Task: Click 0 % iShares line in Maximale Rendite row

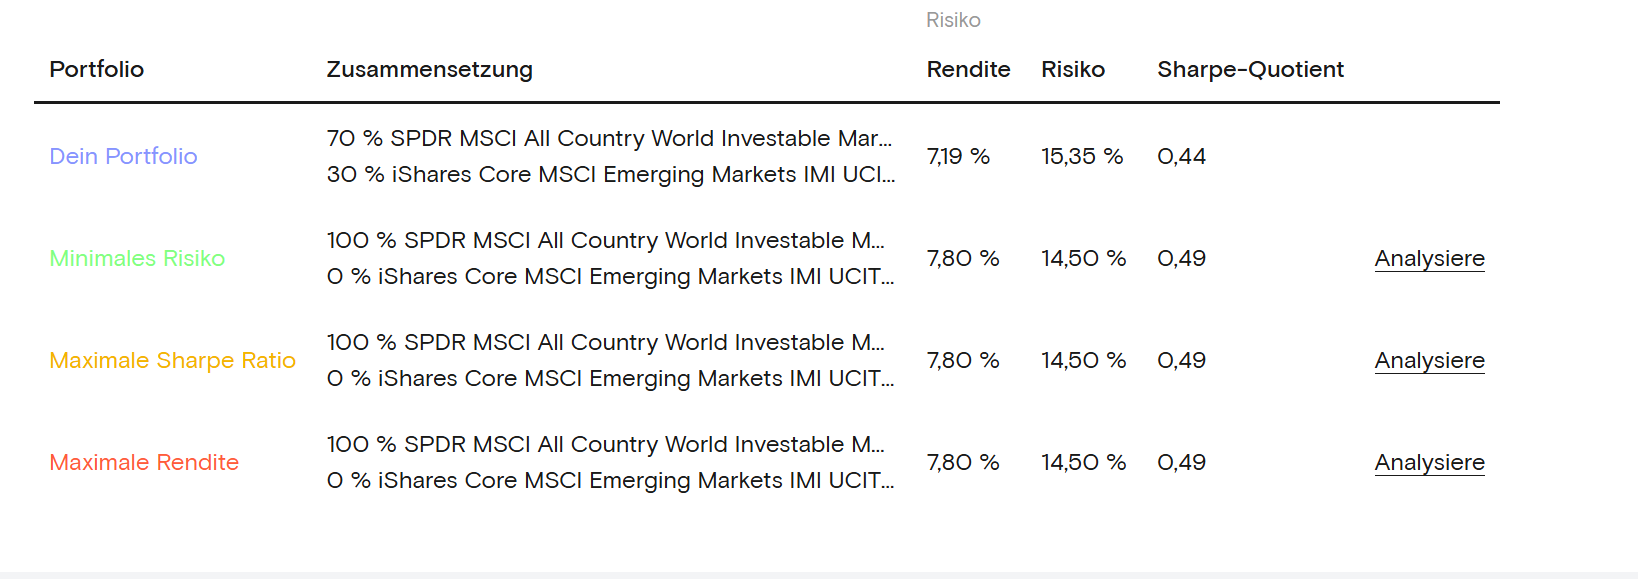Action: [610, 480]
